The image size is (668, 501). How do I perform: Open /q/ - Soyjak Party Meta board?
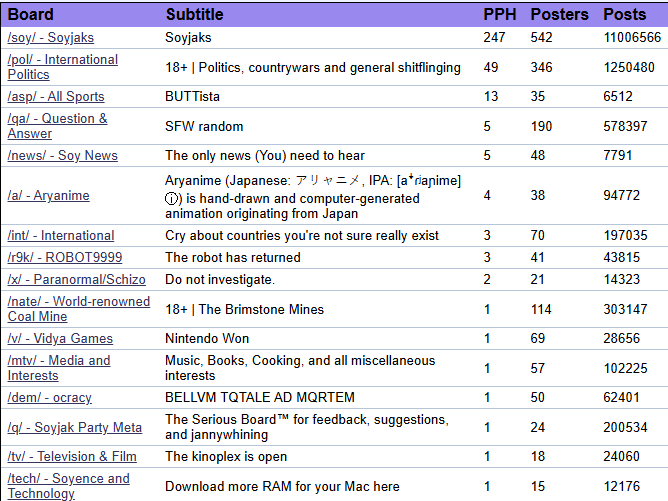click(x=75, y=427)
